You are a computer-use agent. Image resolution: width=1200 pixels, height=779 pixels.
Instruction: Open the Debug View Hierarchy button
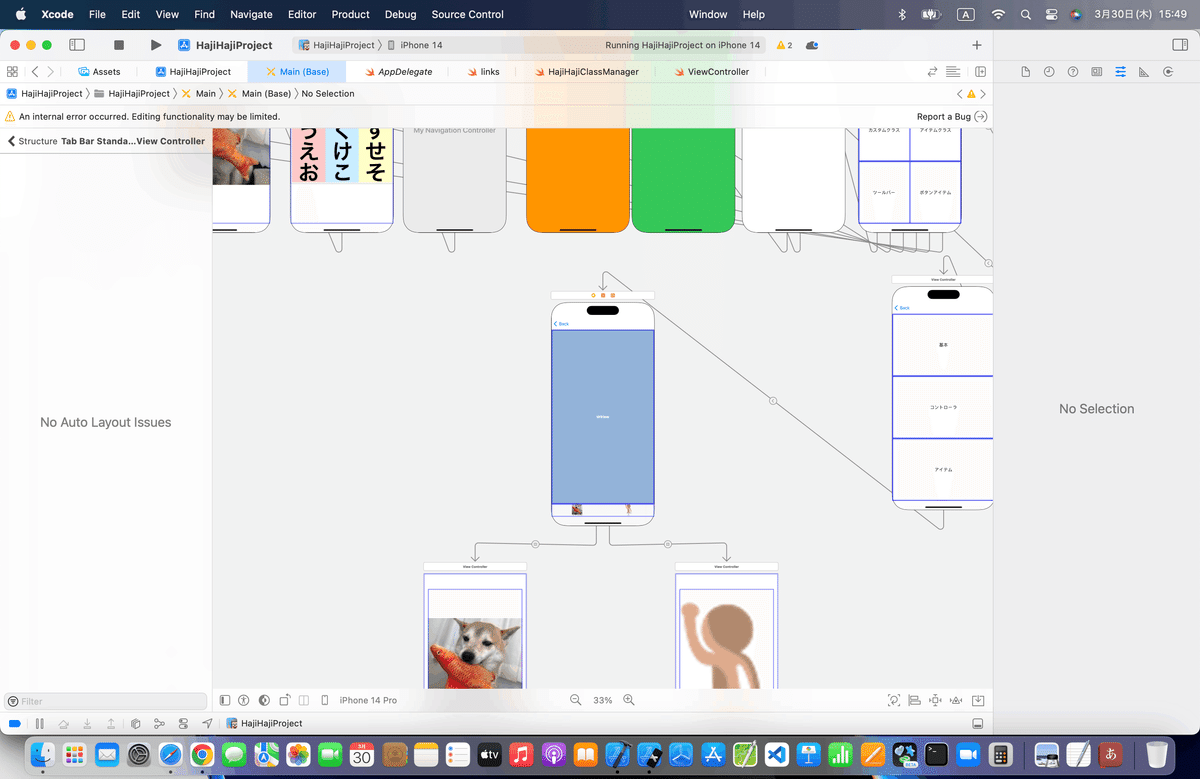(x=135, y=723)
